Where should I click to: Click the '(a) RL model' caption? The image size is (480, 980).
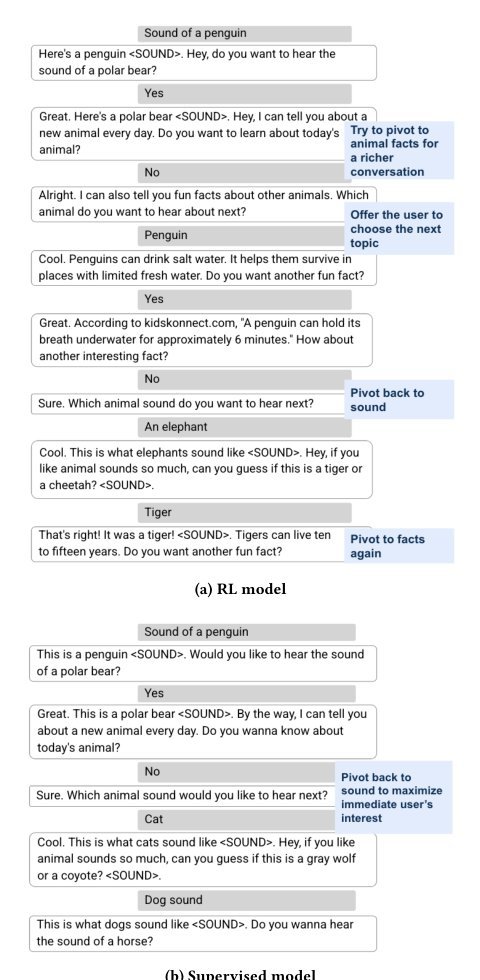(241, 589)
